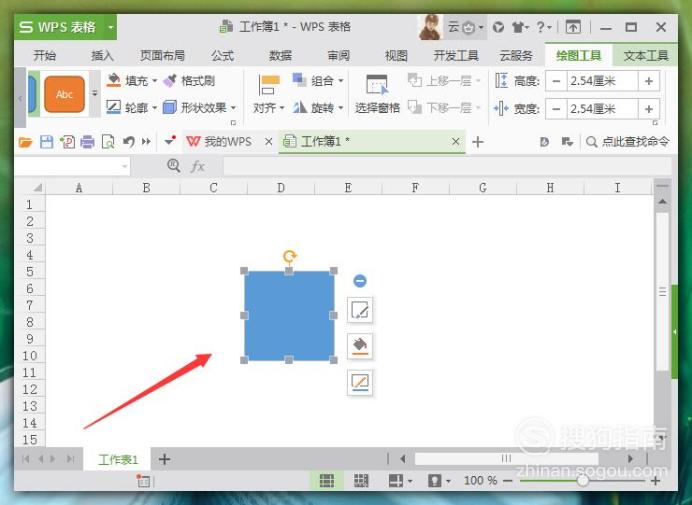Switch to the 云服务 tab
Image resolution: width=692 pixels, height=505 pixels.
516,56
